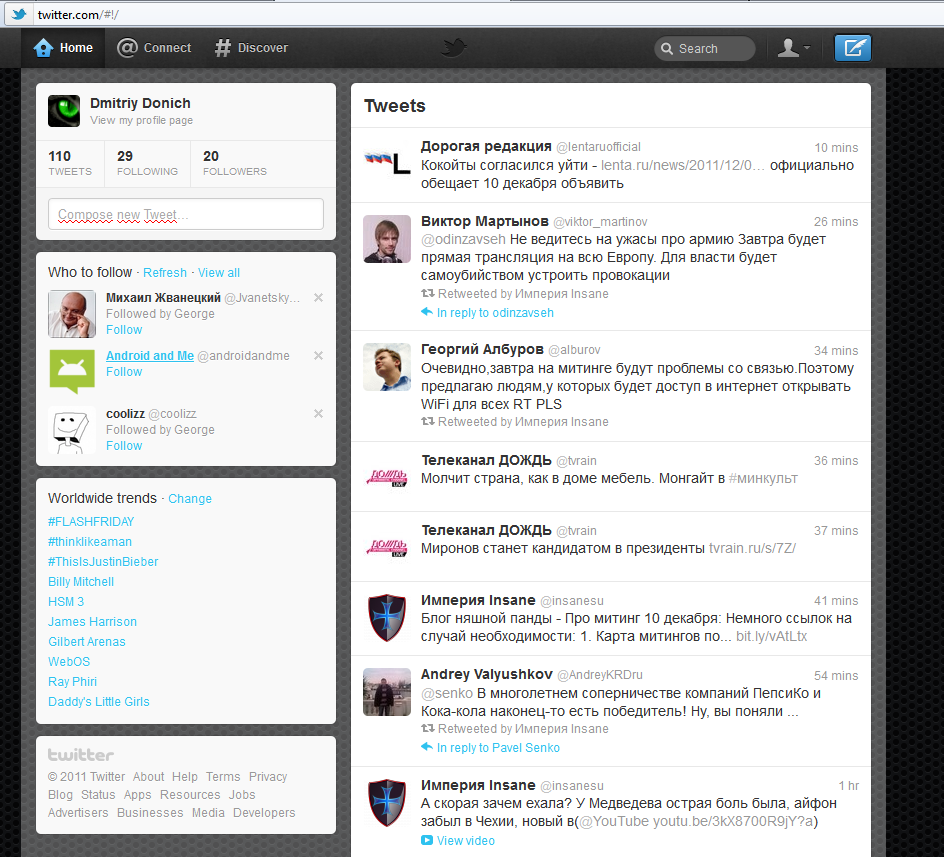
Task: Open the Daddy's Little Girls trend
Action: (x=99, y=702)
